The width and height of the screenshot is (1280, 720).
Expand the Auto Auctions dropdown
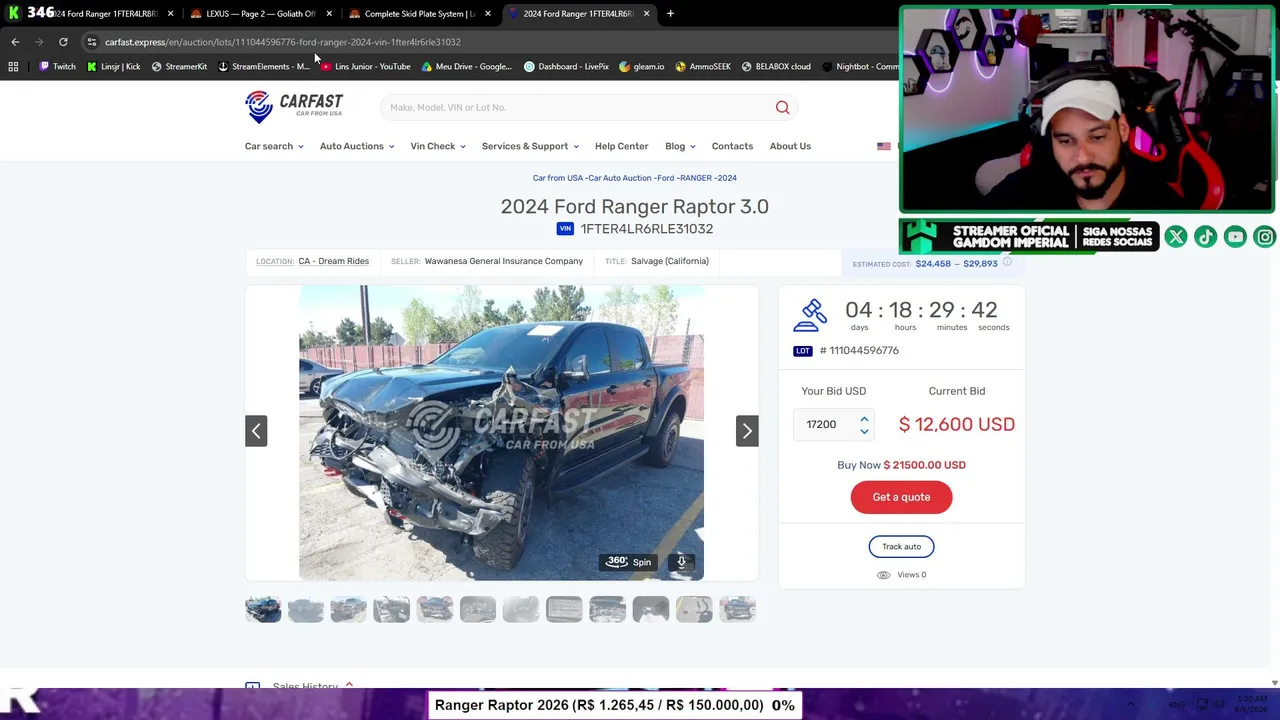[357, 146]
